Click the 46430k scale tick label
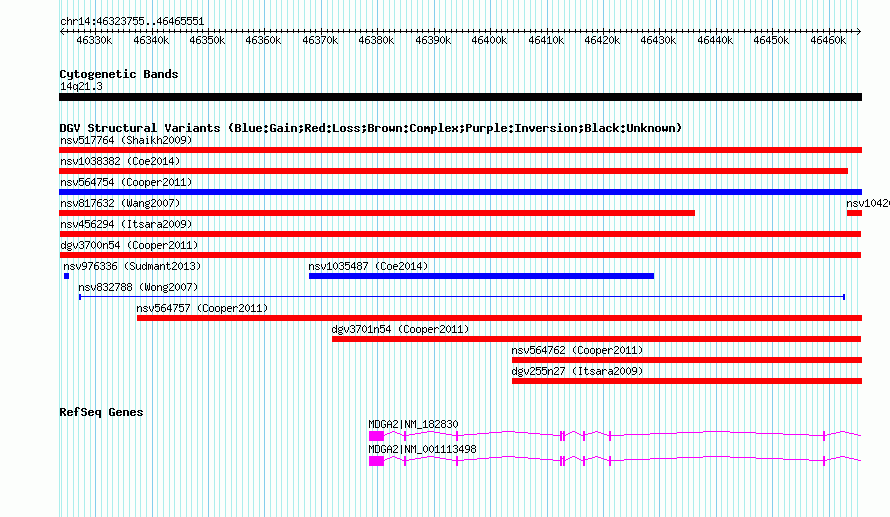 pyautogui.click(x=658, y=40)
